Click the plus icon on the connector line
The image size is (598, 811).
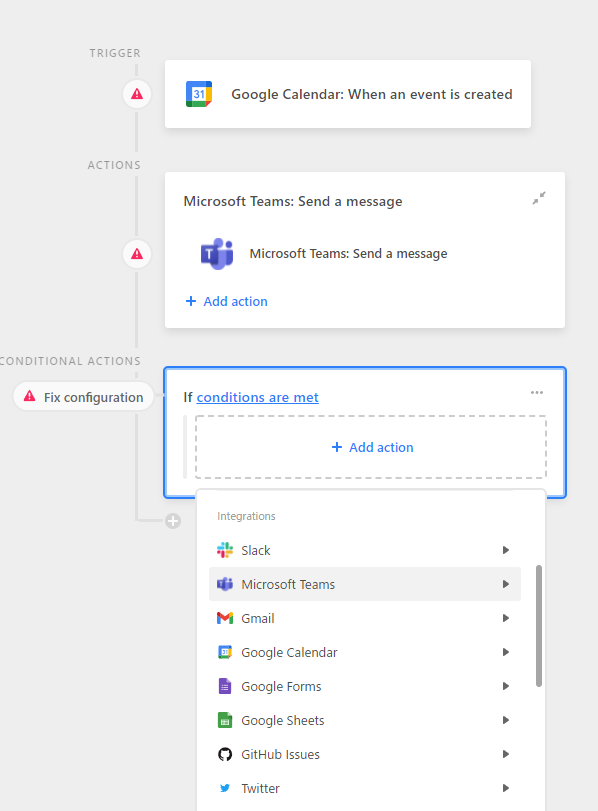pyautogui.click(x=172, y=521)
